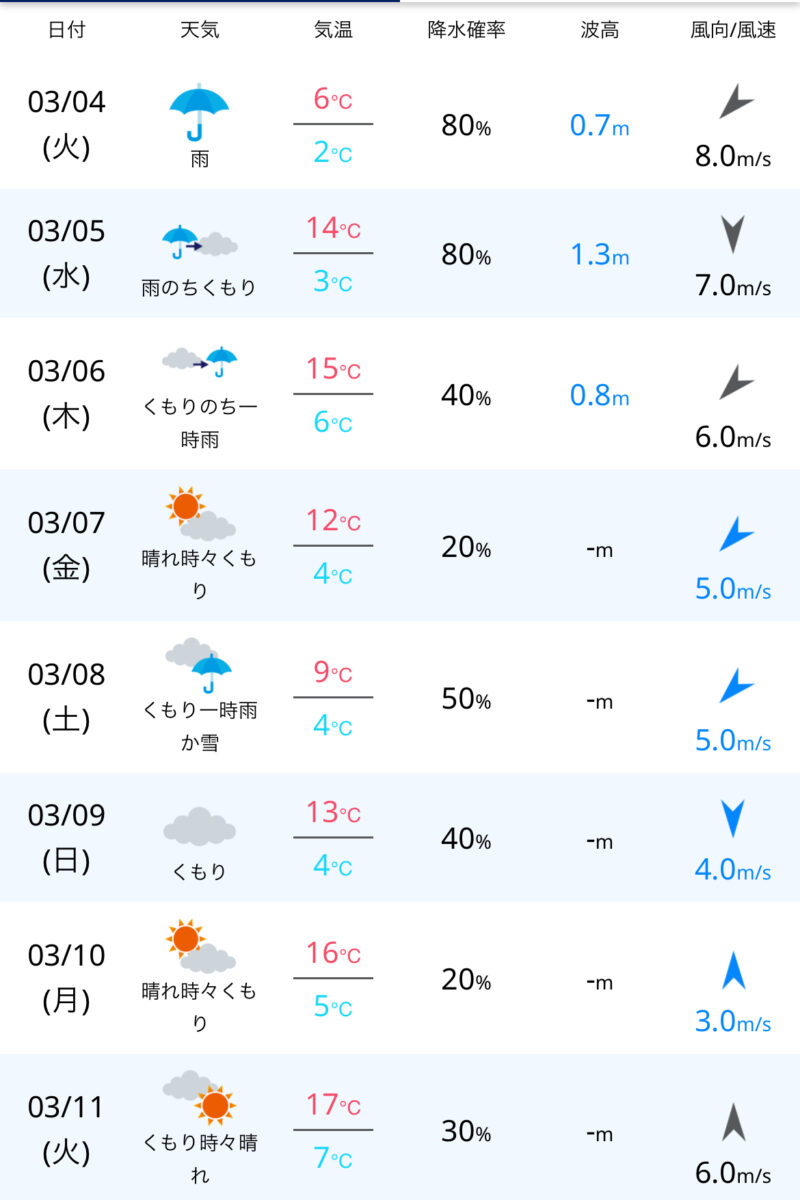Click the 風向/風速 column header
Screen dimensions: 800x1200
coord(733,29)
